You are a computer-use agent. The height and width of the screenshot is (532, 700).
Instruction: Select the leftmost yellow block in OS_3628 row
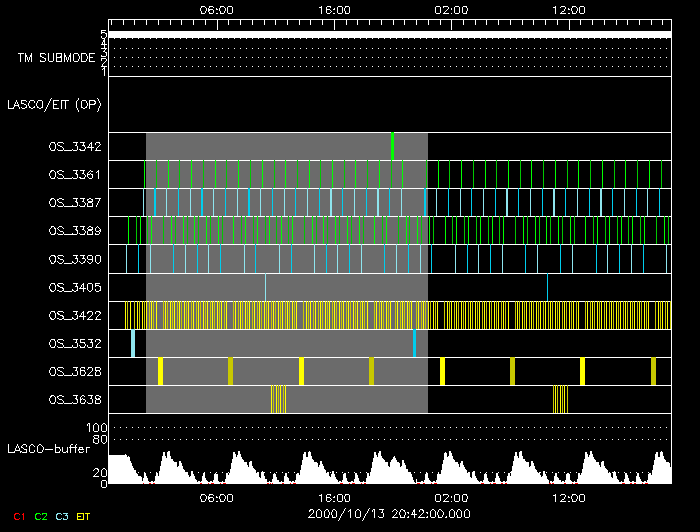pos(160,371)
